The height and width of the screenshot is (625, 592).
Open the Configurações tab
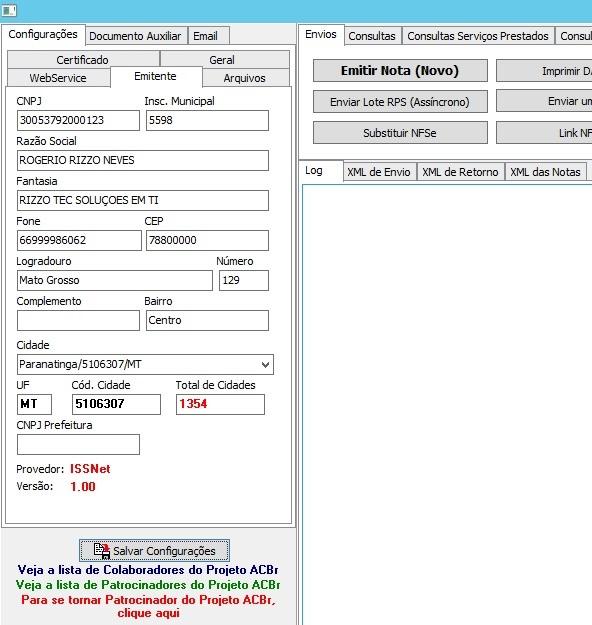pos(43,35)
